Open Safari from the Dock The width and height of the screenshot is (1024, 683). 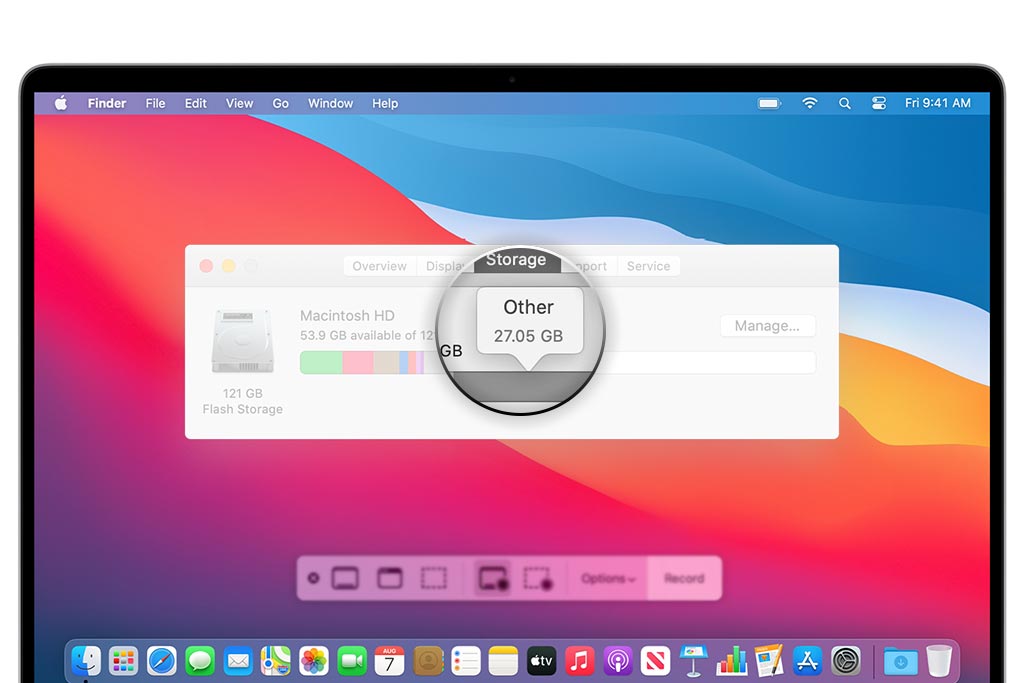point(161,661)
